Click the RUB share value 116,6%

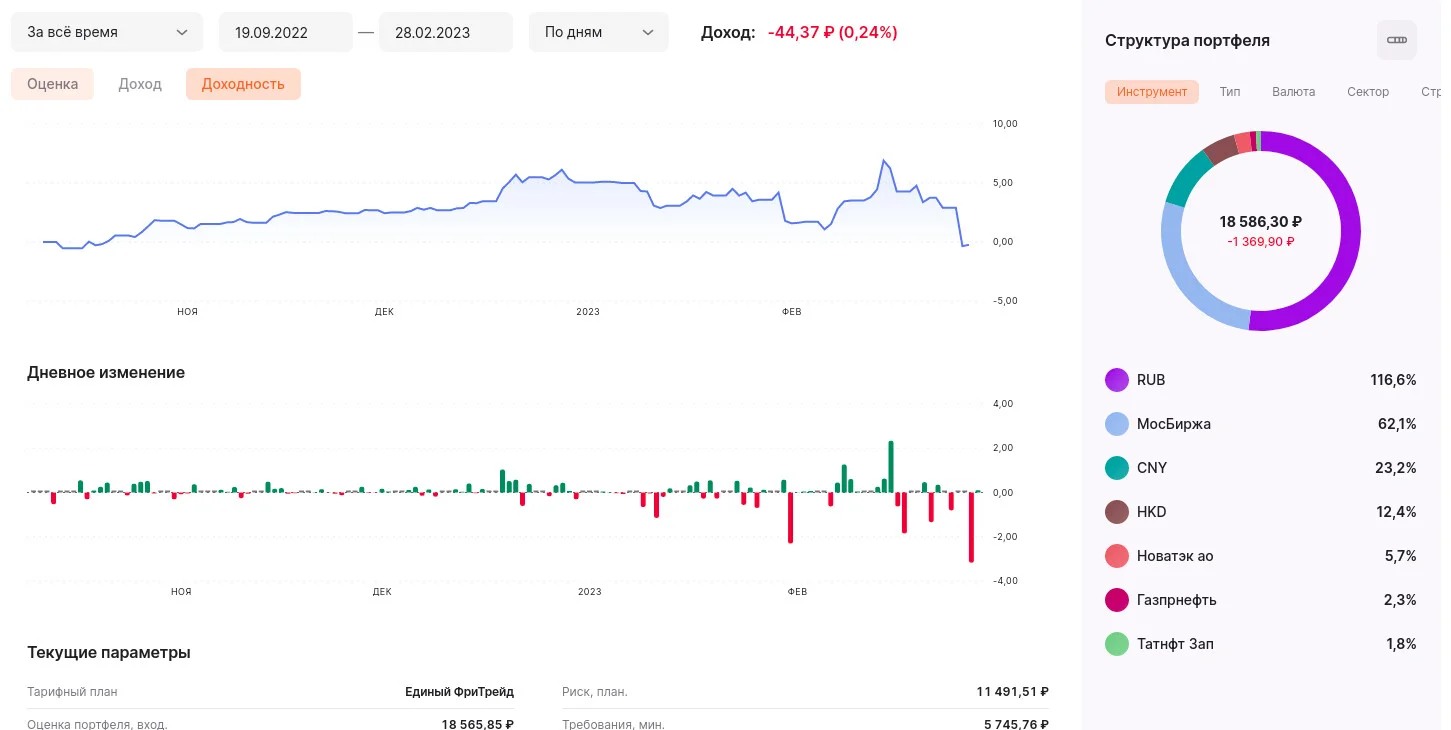(1393, 380)
